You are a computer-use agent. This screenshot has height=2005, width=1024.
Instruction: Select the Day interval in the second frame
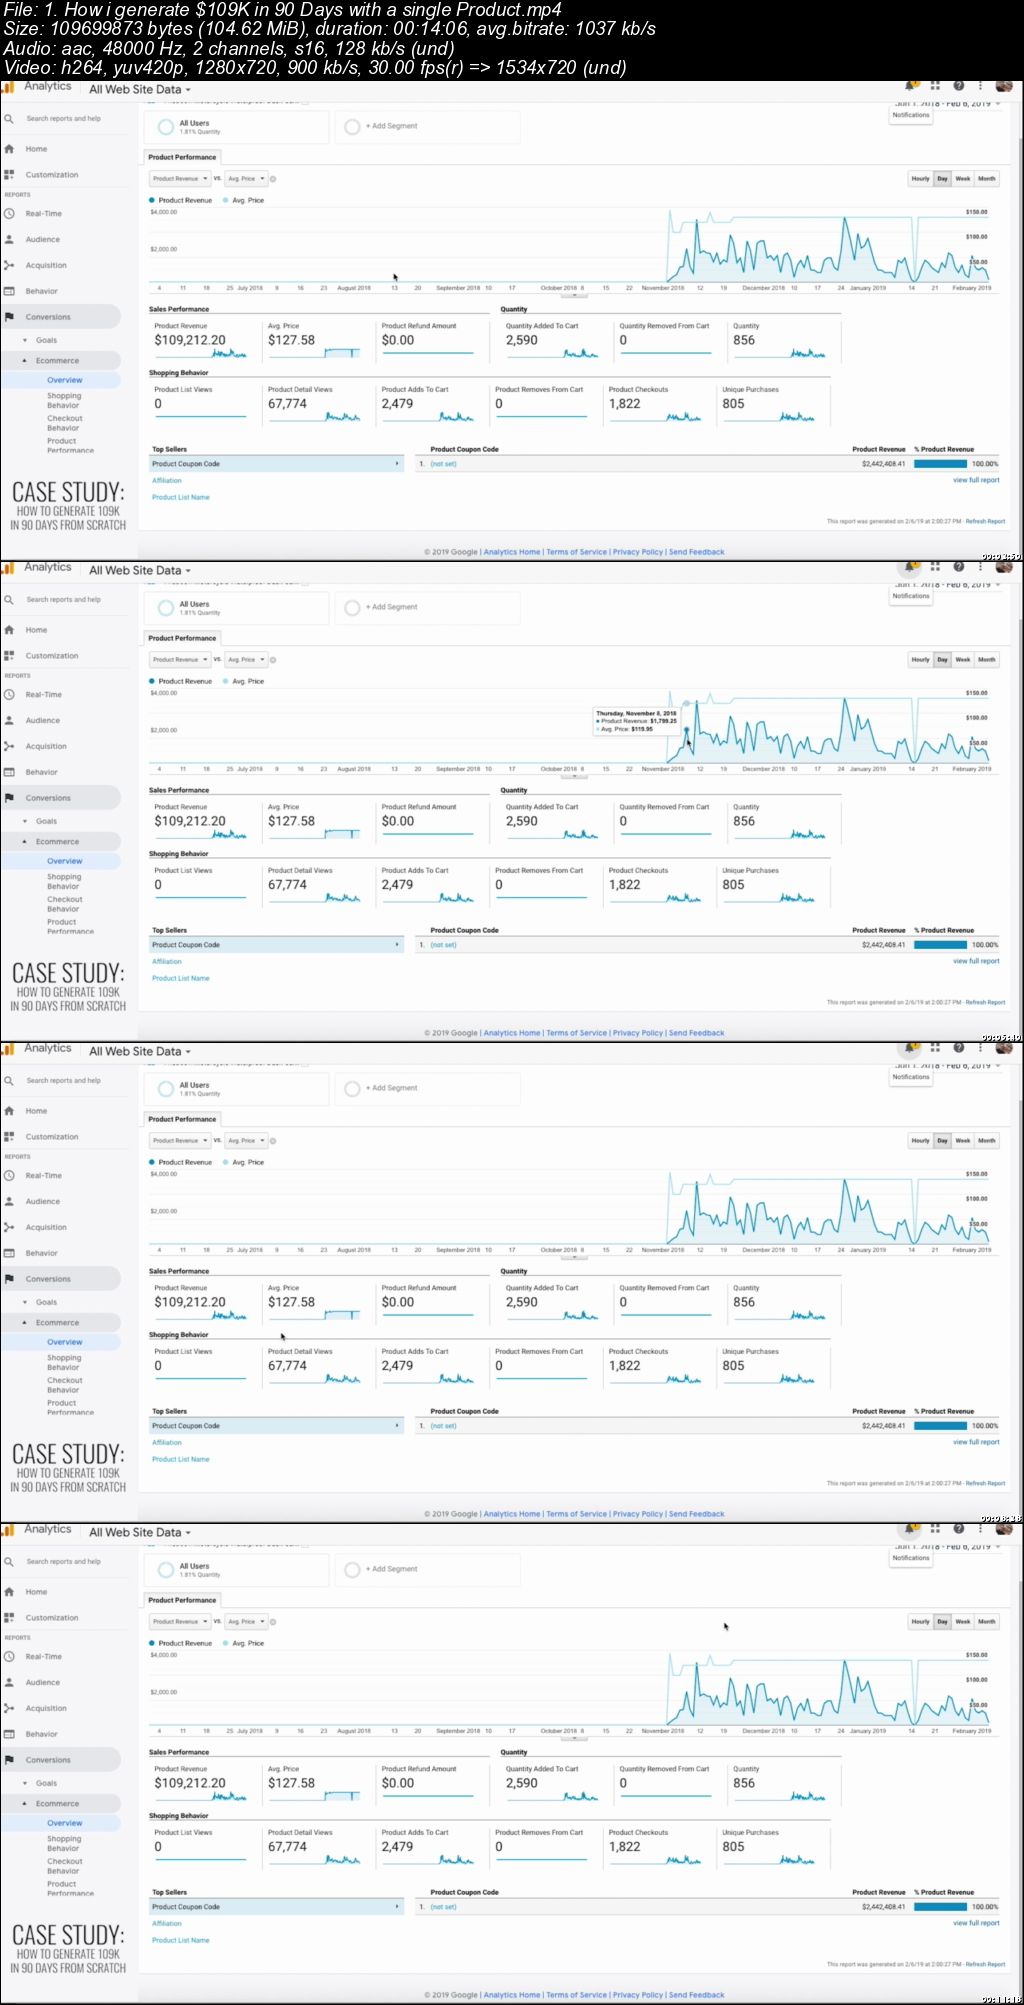[x=942, y=660]
